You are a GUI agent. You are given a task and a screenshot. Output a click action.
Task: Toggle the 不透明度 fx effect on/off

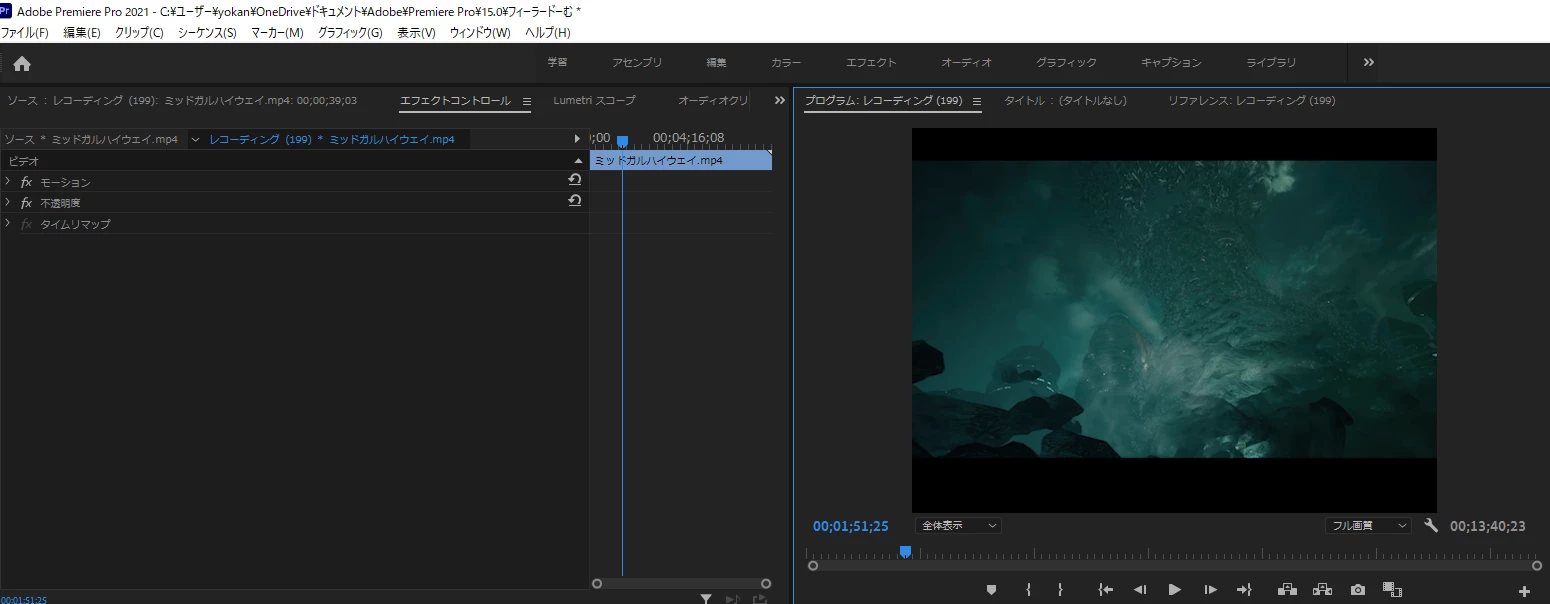point(26,203)
